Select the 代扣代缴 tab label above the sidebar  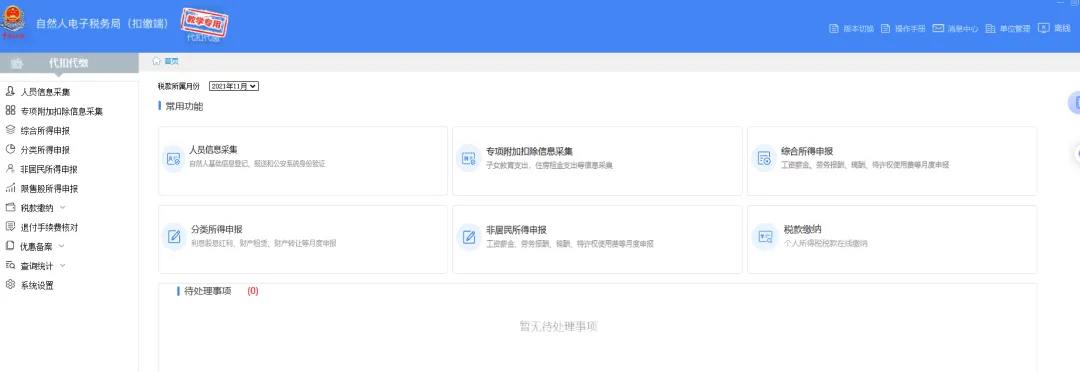click(68, 63)
